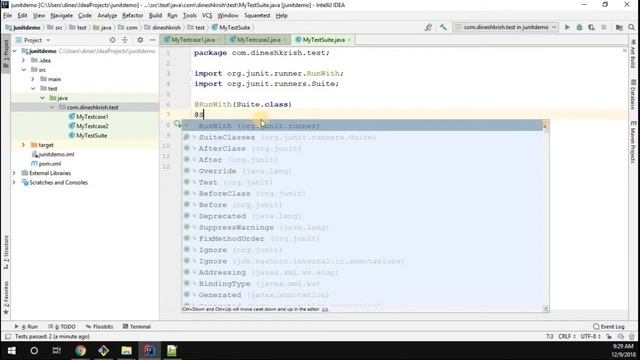Open the Run tool window button

26,327
